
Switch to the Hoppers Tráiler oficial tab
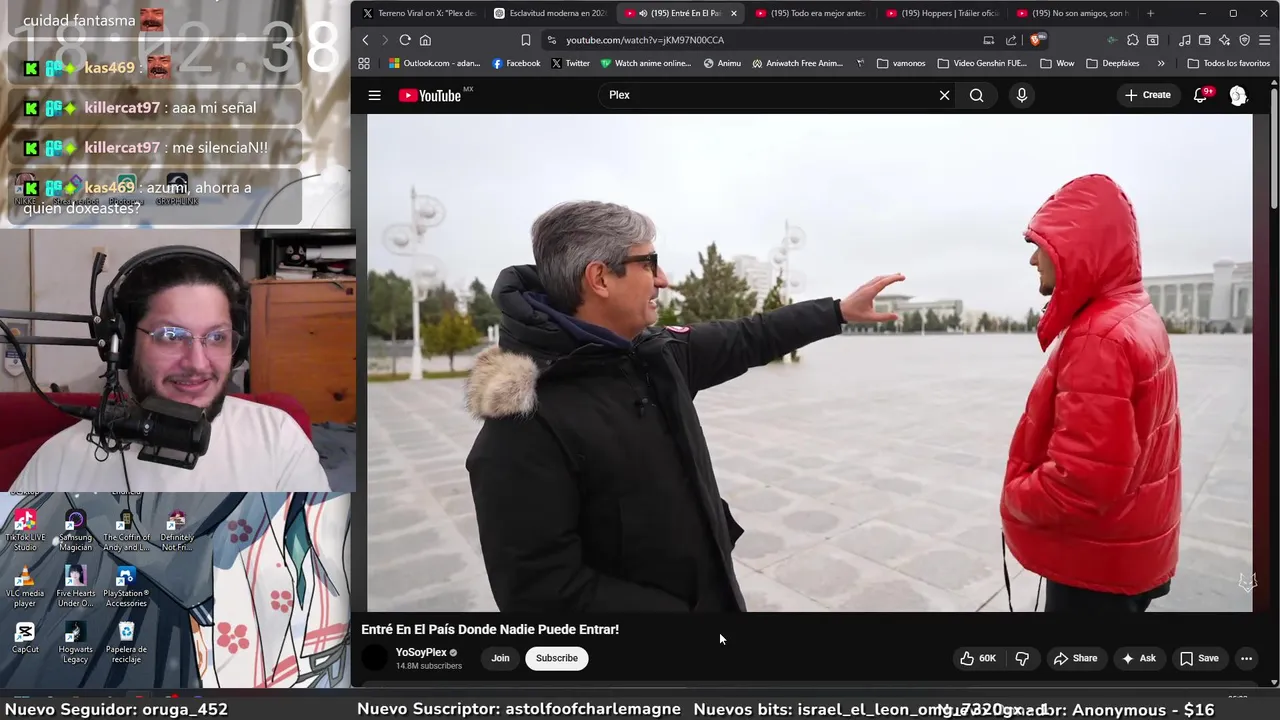(x=942, y=13)
